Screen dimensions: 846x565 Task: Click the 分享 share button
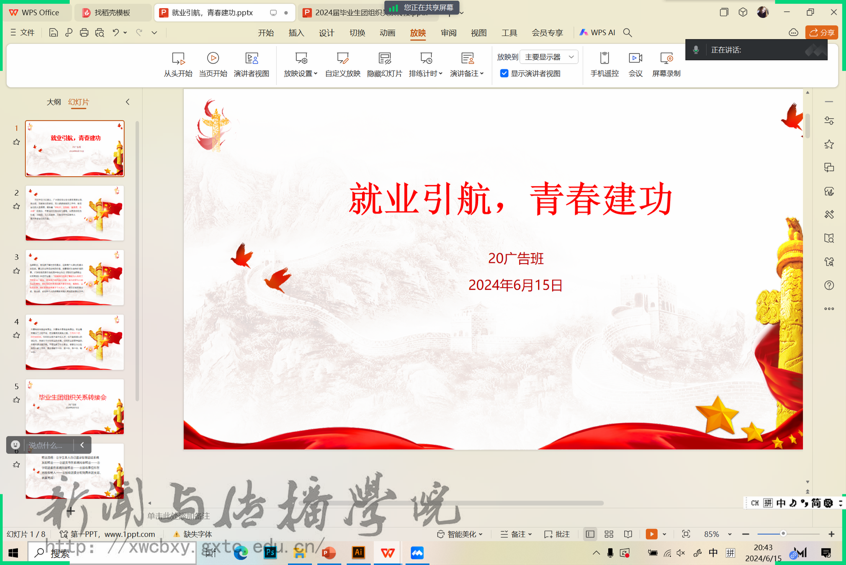click(x=822, y=33)
